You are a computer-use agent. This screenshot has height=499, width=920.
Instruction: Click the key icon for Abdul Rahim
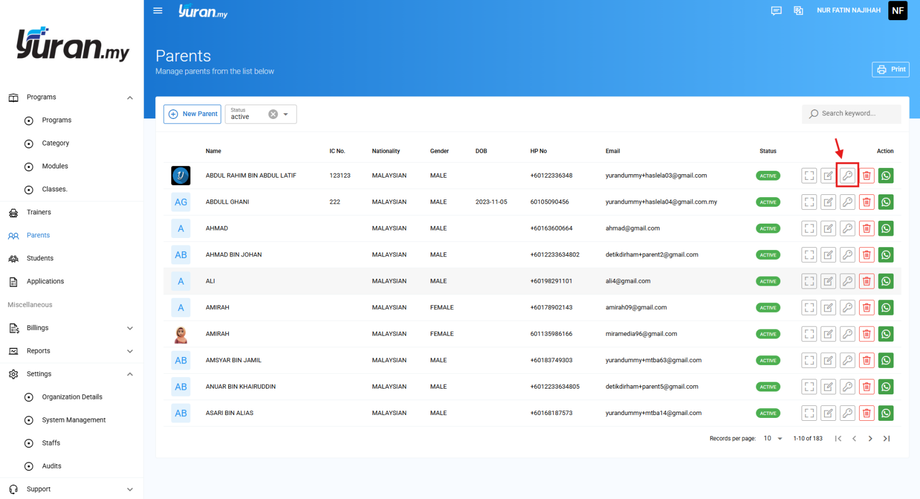click(847, 176)
